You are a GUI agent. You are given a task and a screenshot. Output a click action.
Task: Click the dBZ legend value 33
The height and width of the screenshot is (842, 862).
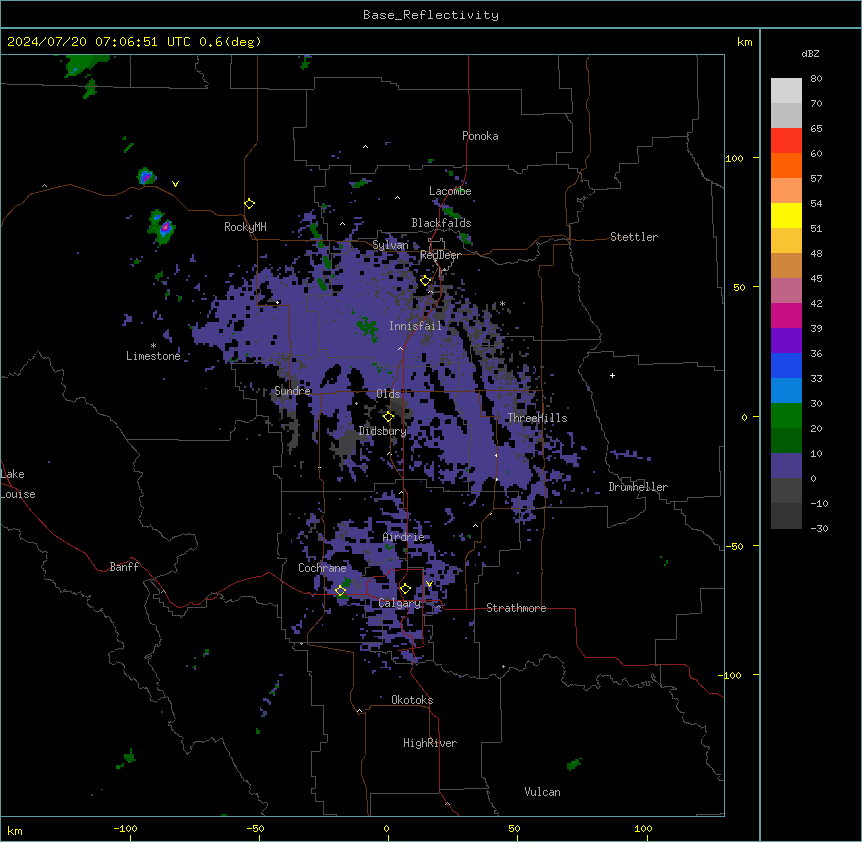(x=816, y=378)
